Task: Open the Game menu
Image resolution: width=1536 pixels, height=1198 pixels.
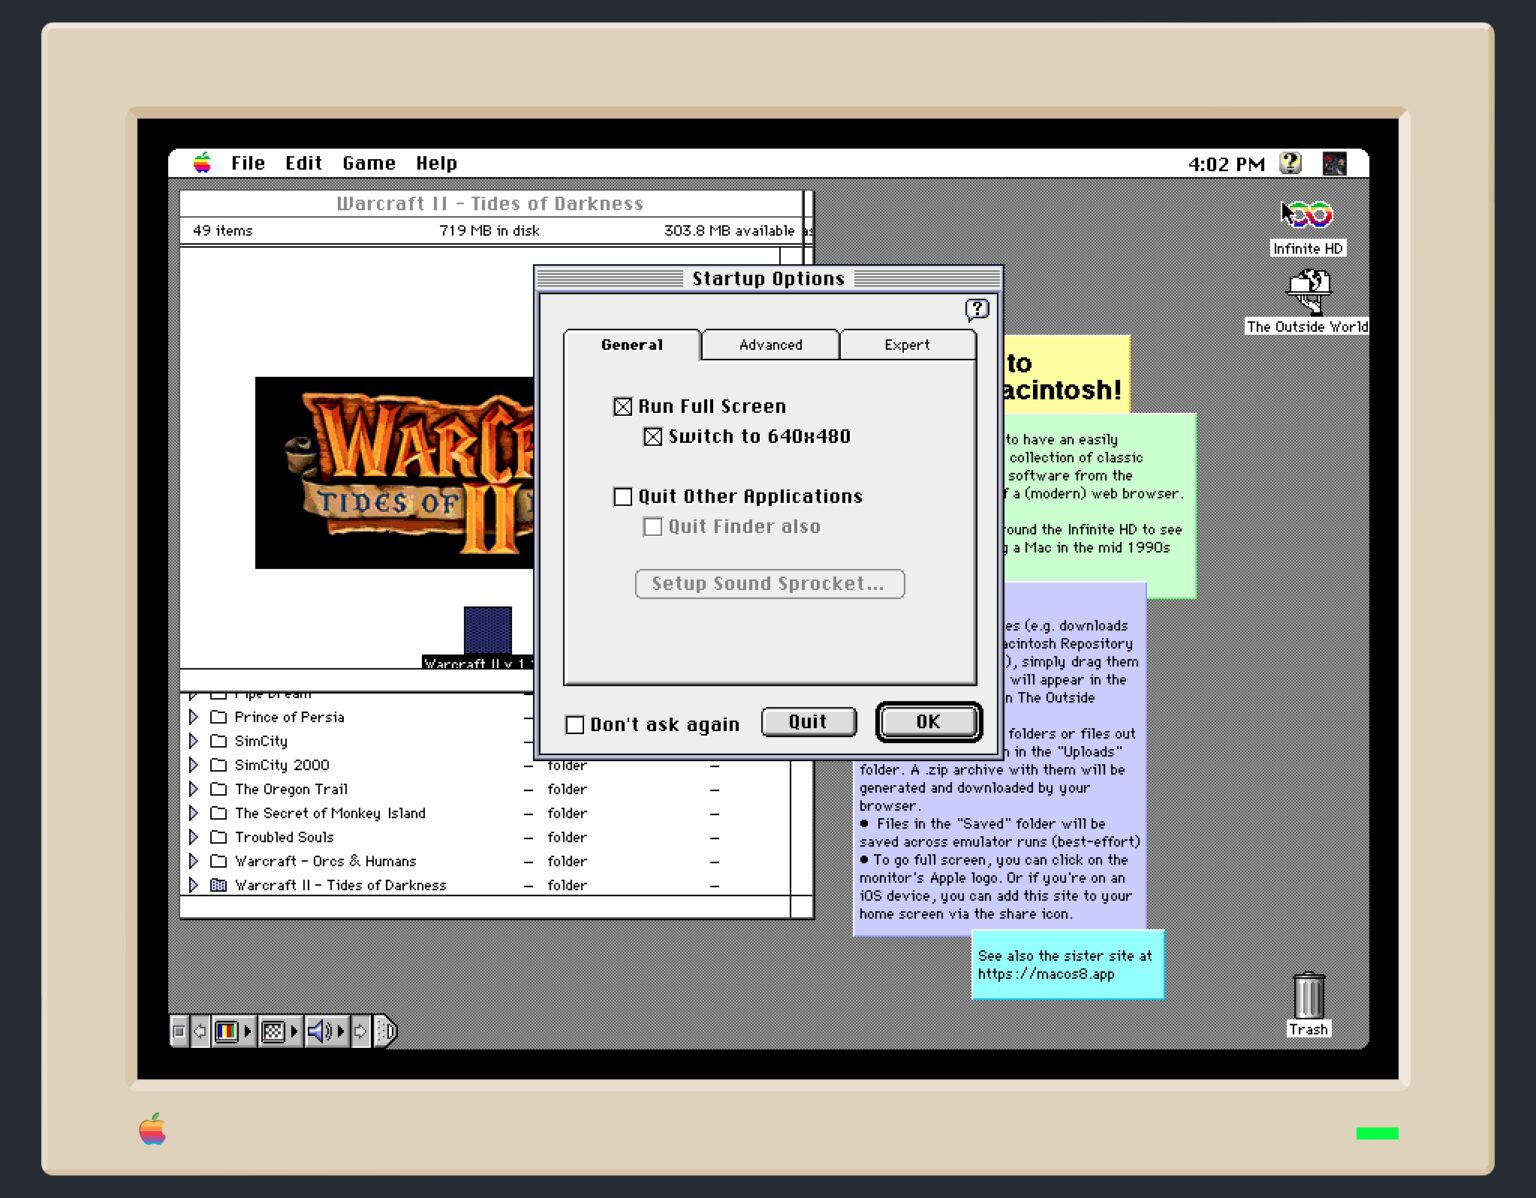Action: point(368,162)
